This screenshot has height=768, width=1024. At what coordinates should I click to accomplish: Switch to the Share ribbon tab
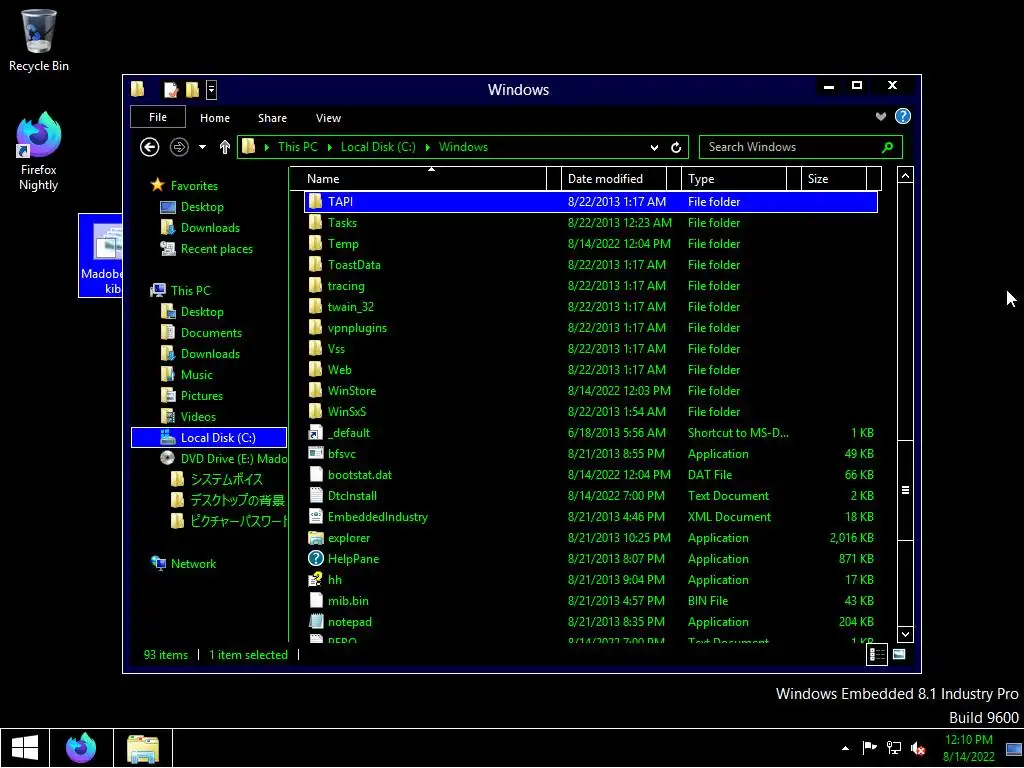pyautogui.click(x=272, y=118)
